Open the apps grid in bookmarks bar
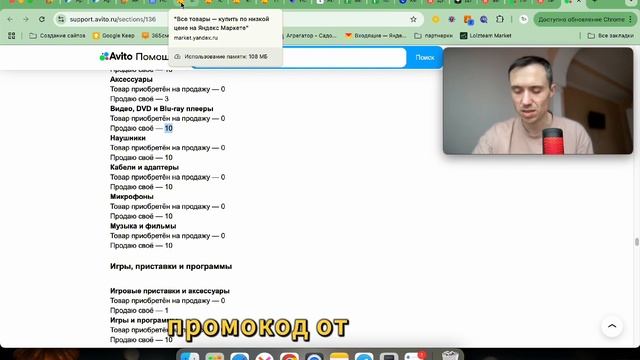 point(11,36)
